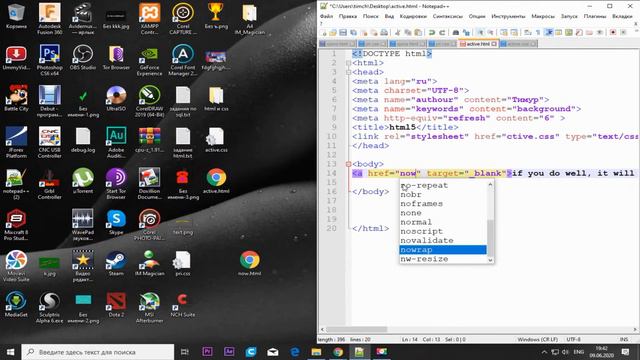Open the Поиск menu
This screenshot has height=360, width=640.
click(x=371, y=16)
